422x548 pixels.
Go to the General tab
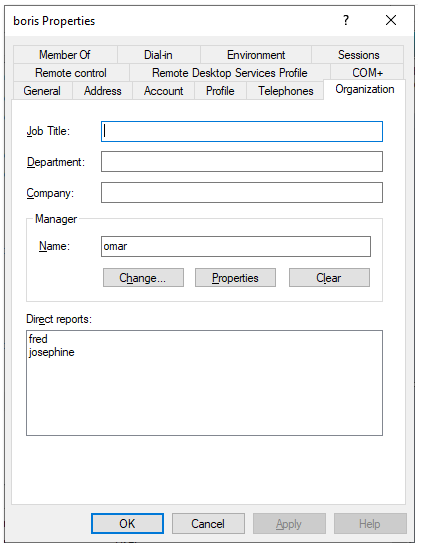42,91
